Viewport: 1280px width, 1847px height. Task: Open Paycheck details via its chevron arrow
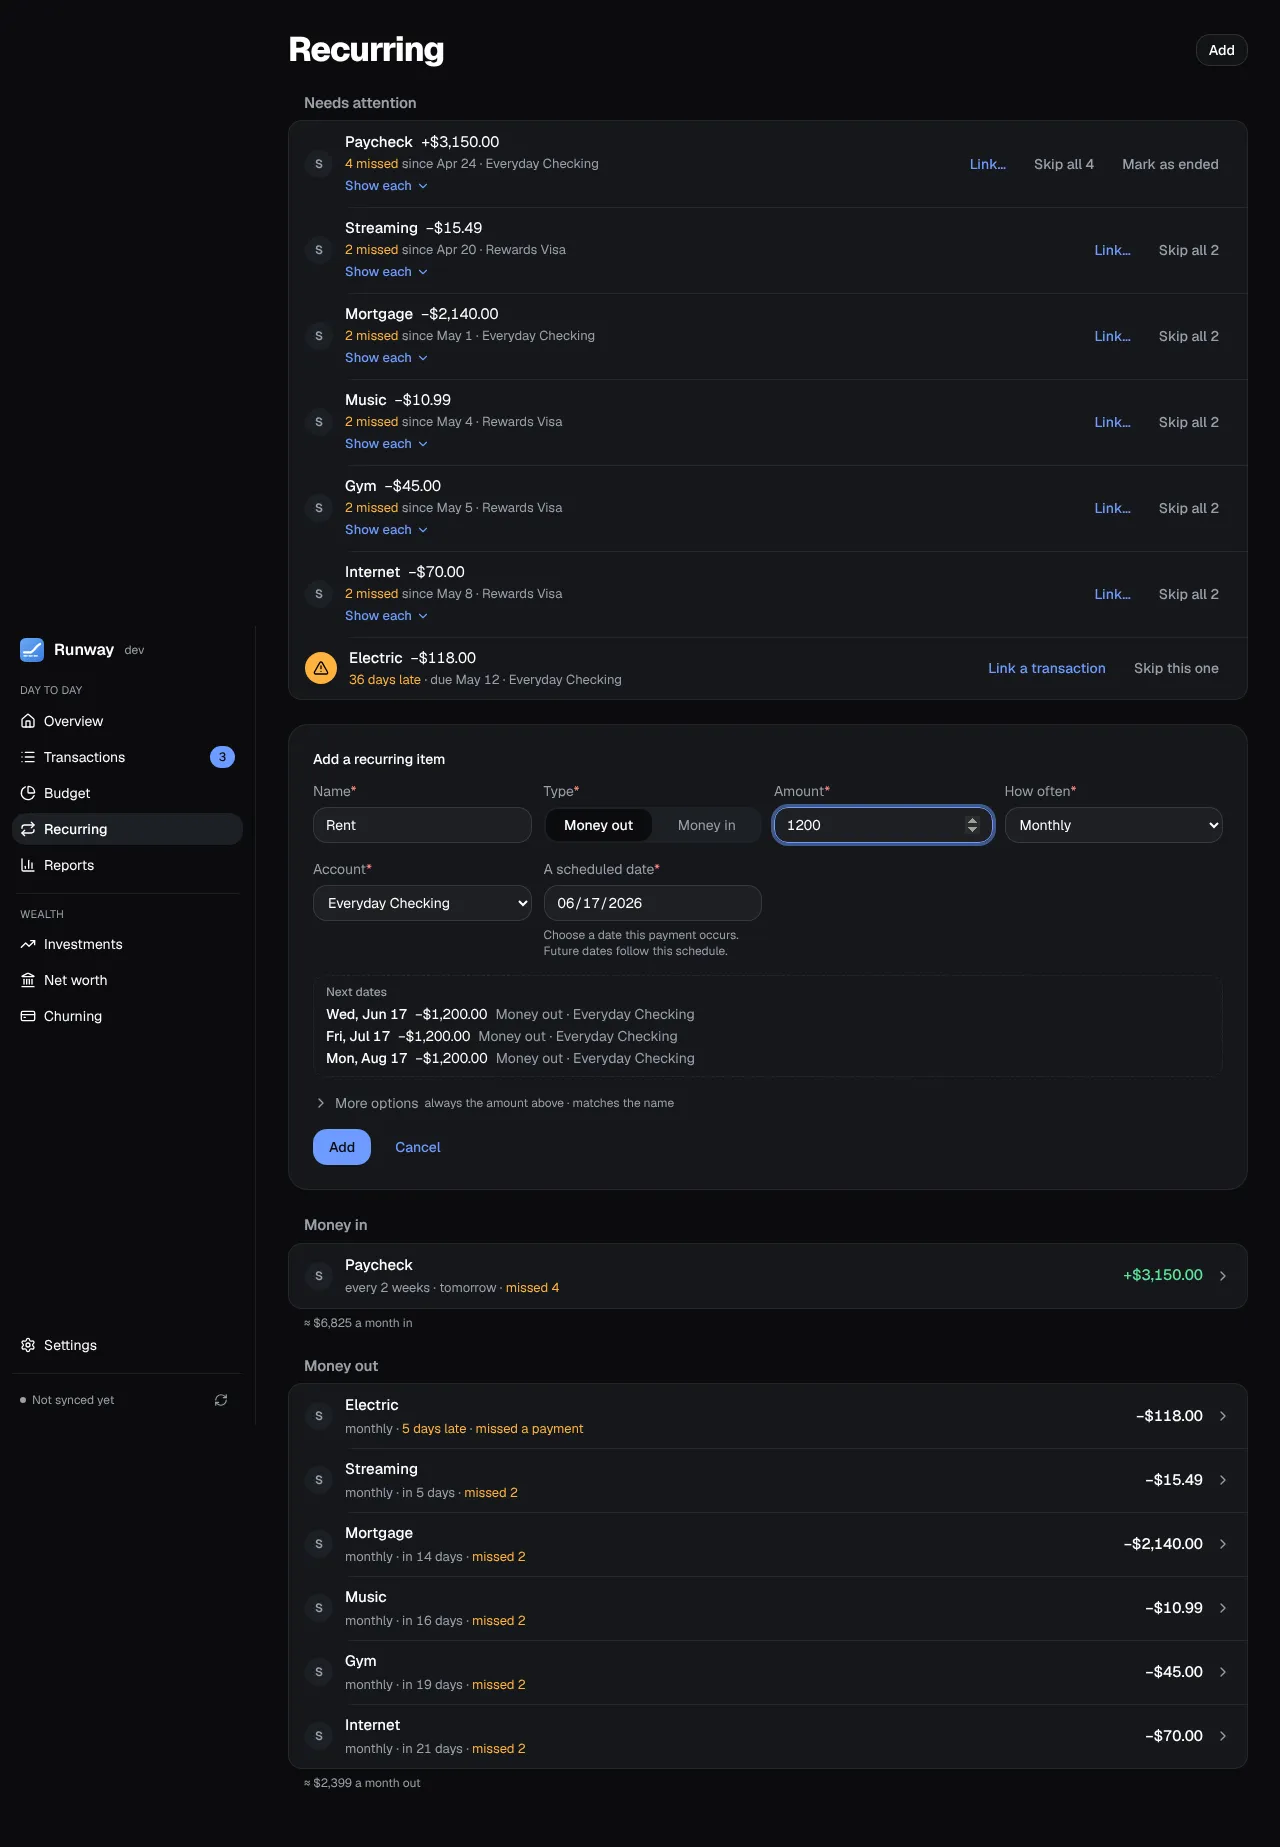pyautogui.click(x=1223, y=1276)
